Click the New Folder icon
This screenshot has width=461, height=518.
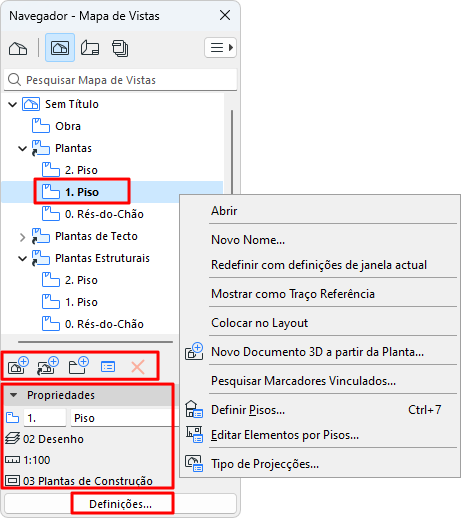tap(79, 366)
